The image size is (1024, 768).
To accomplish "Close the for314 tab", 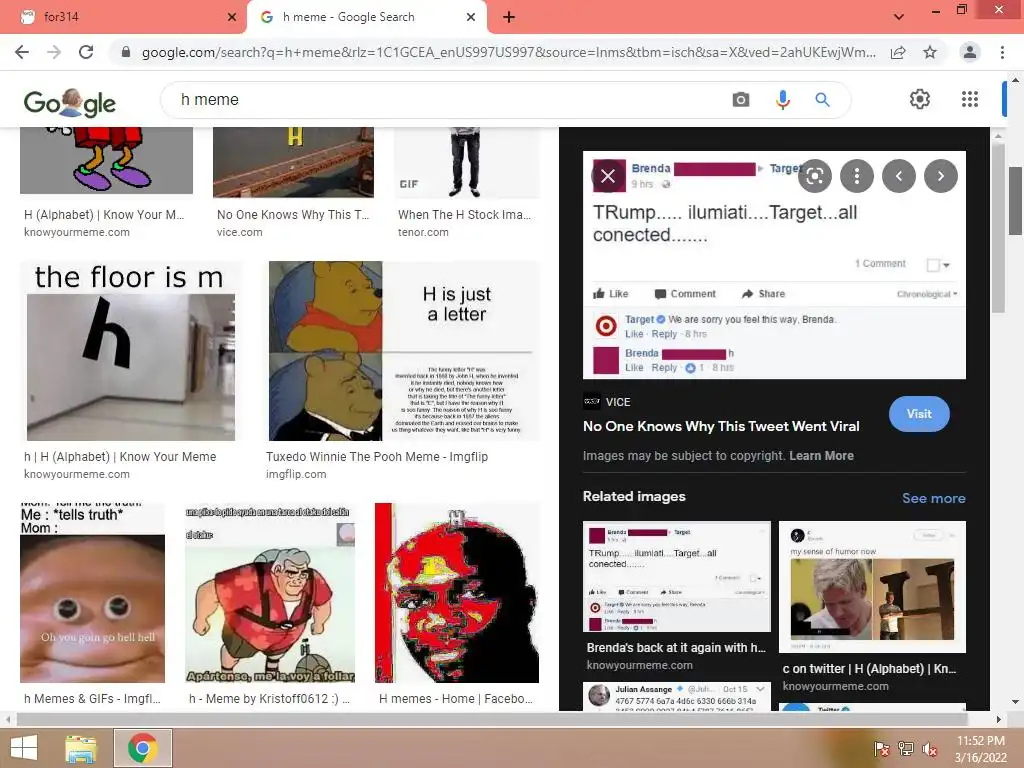I will (x=232, y=17).
